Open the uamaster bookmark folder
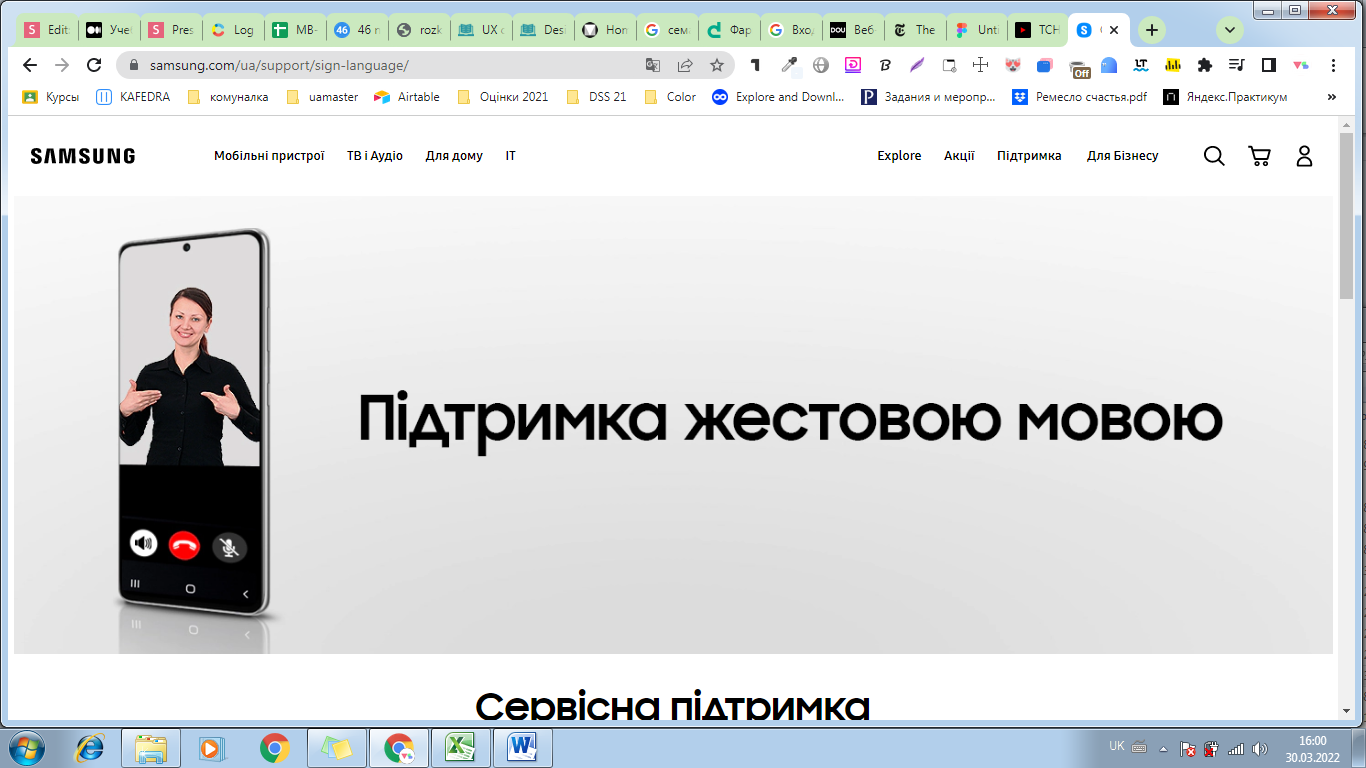This screenshot has height=768, width=1366. click(x=321, y=97)
